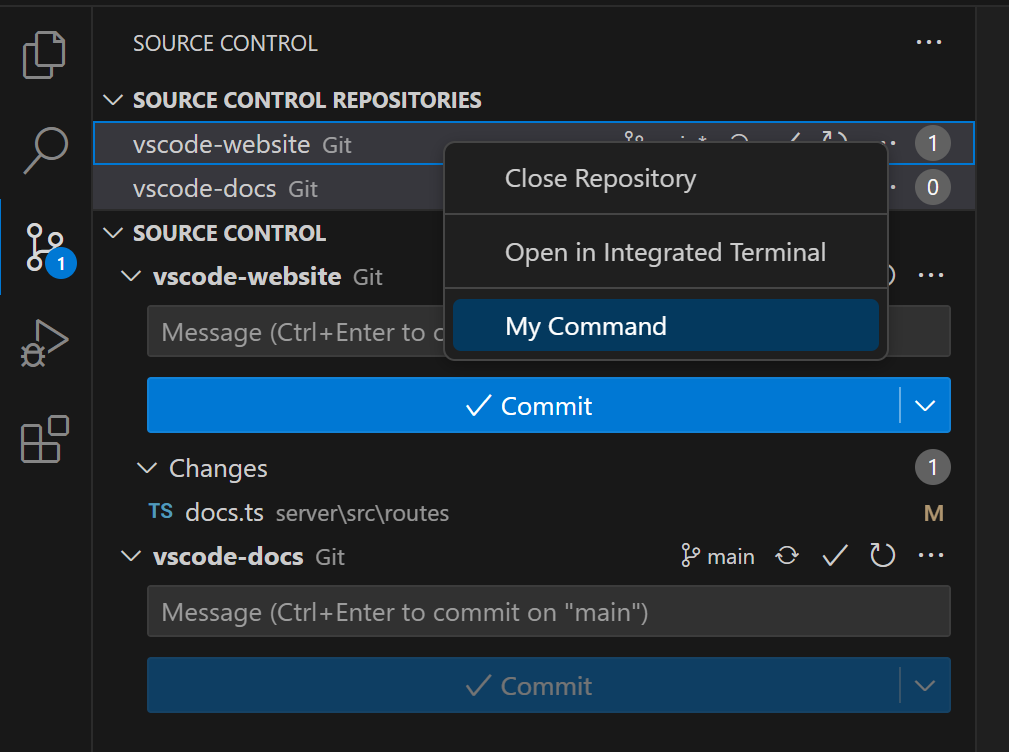Image resolution: width=1009 pixels, height=752 pixels.
Task: Open the Run and Debug view
Action: coord(44,341)
